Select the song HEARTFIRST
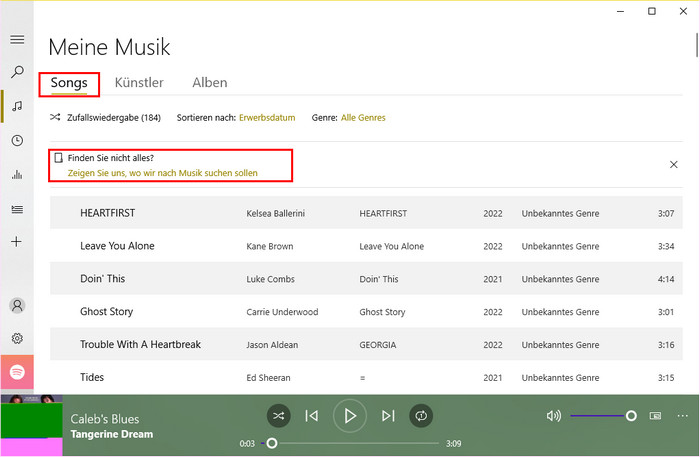Viewport: 700px width, 457px height. pyautogui.click(x=108, y=213)
